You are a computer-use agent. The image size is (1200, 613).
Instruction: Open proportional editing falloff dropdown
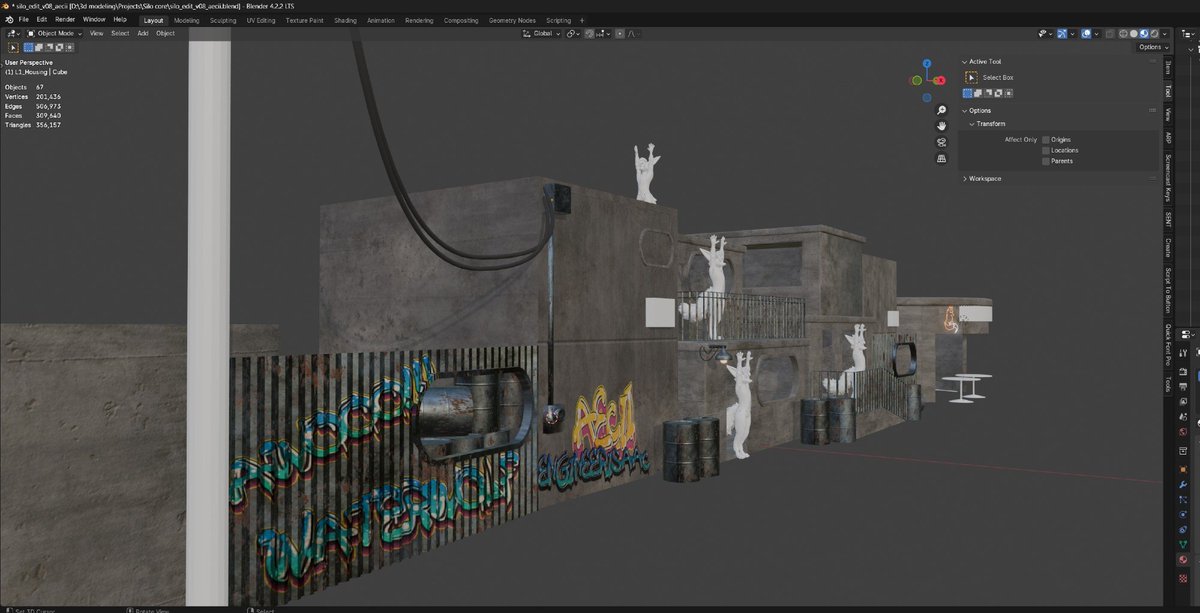pyautogui.click(x=632, y=33)
